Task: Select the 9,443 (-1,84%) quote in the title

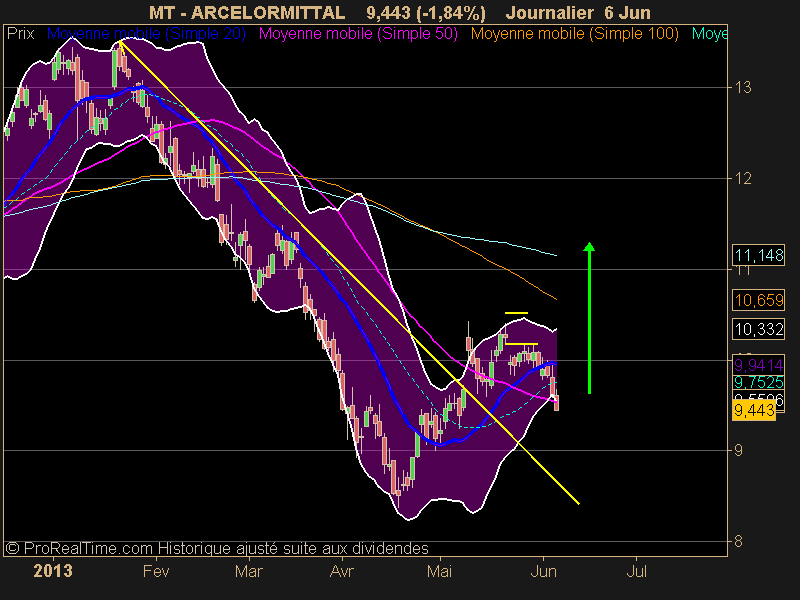Action: click(426, 12)
